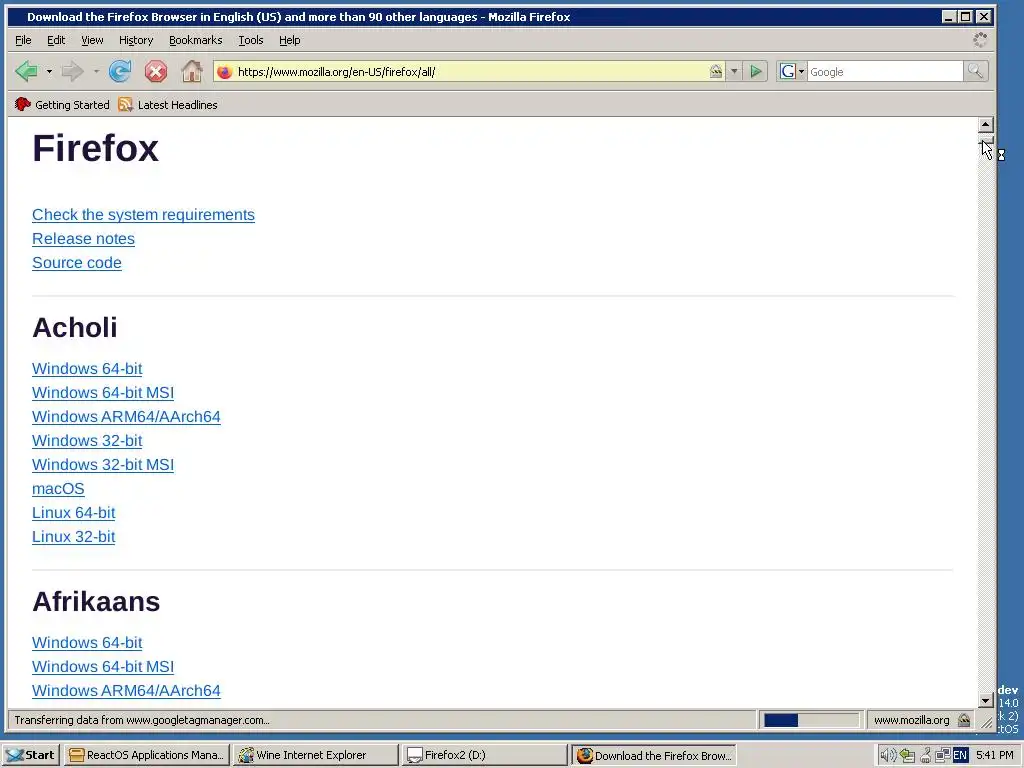Image resolution: width=1024 pixels, height=768 pixels.
Task: Click the Getting Started bookmark label
Action: tap(72, 104)
